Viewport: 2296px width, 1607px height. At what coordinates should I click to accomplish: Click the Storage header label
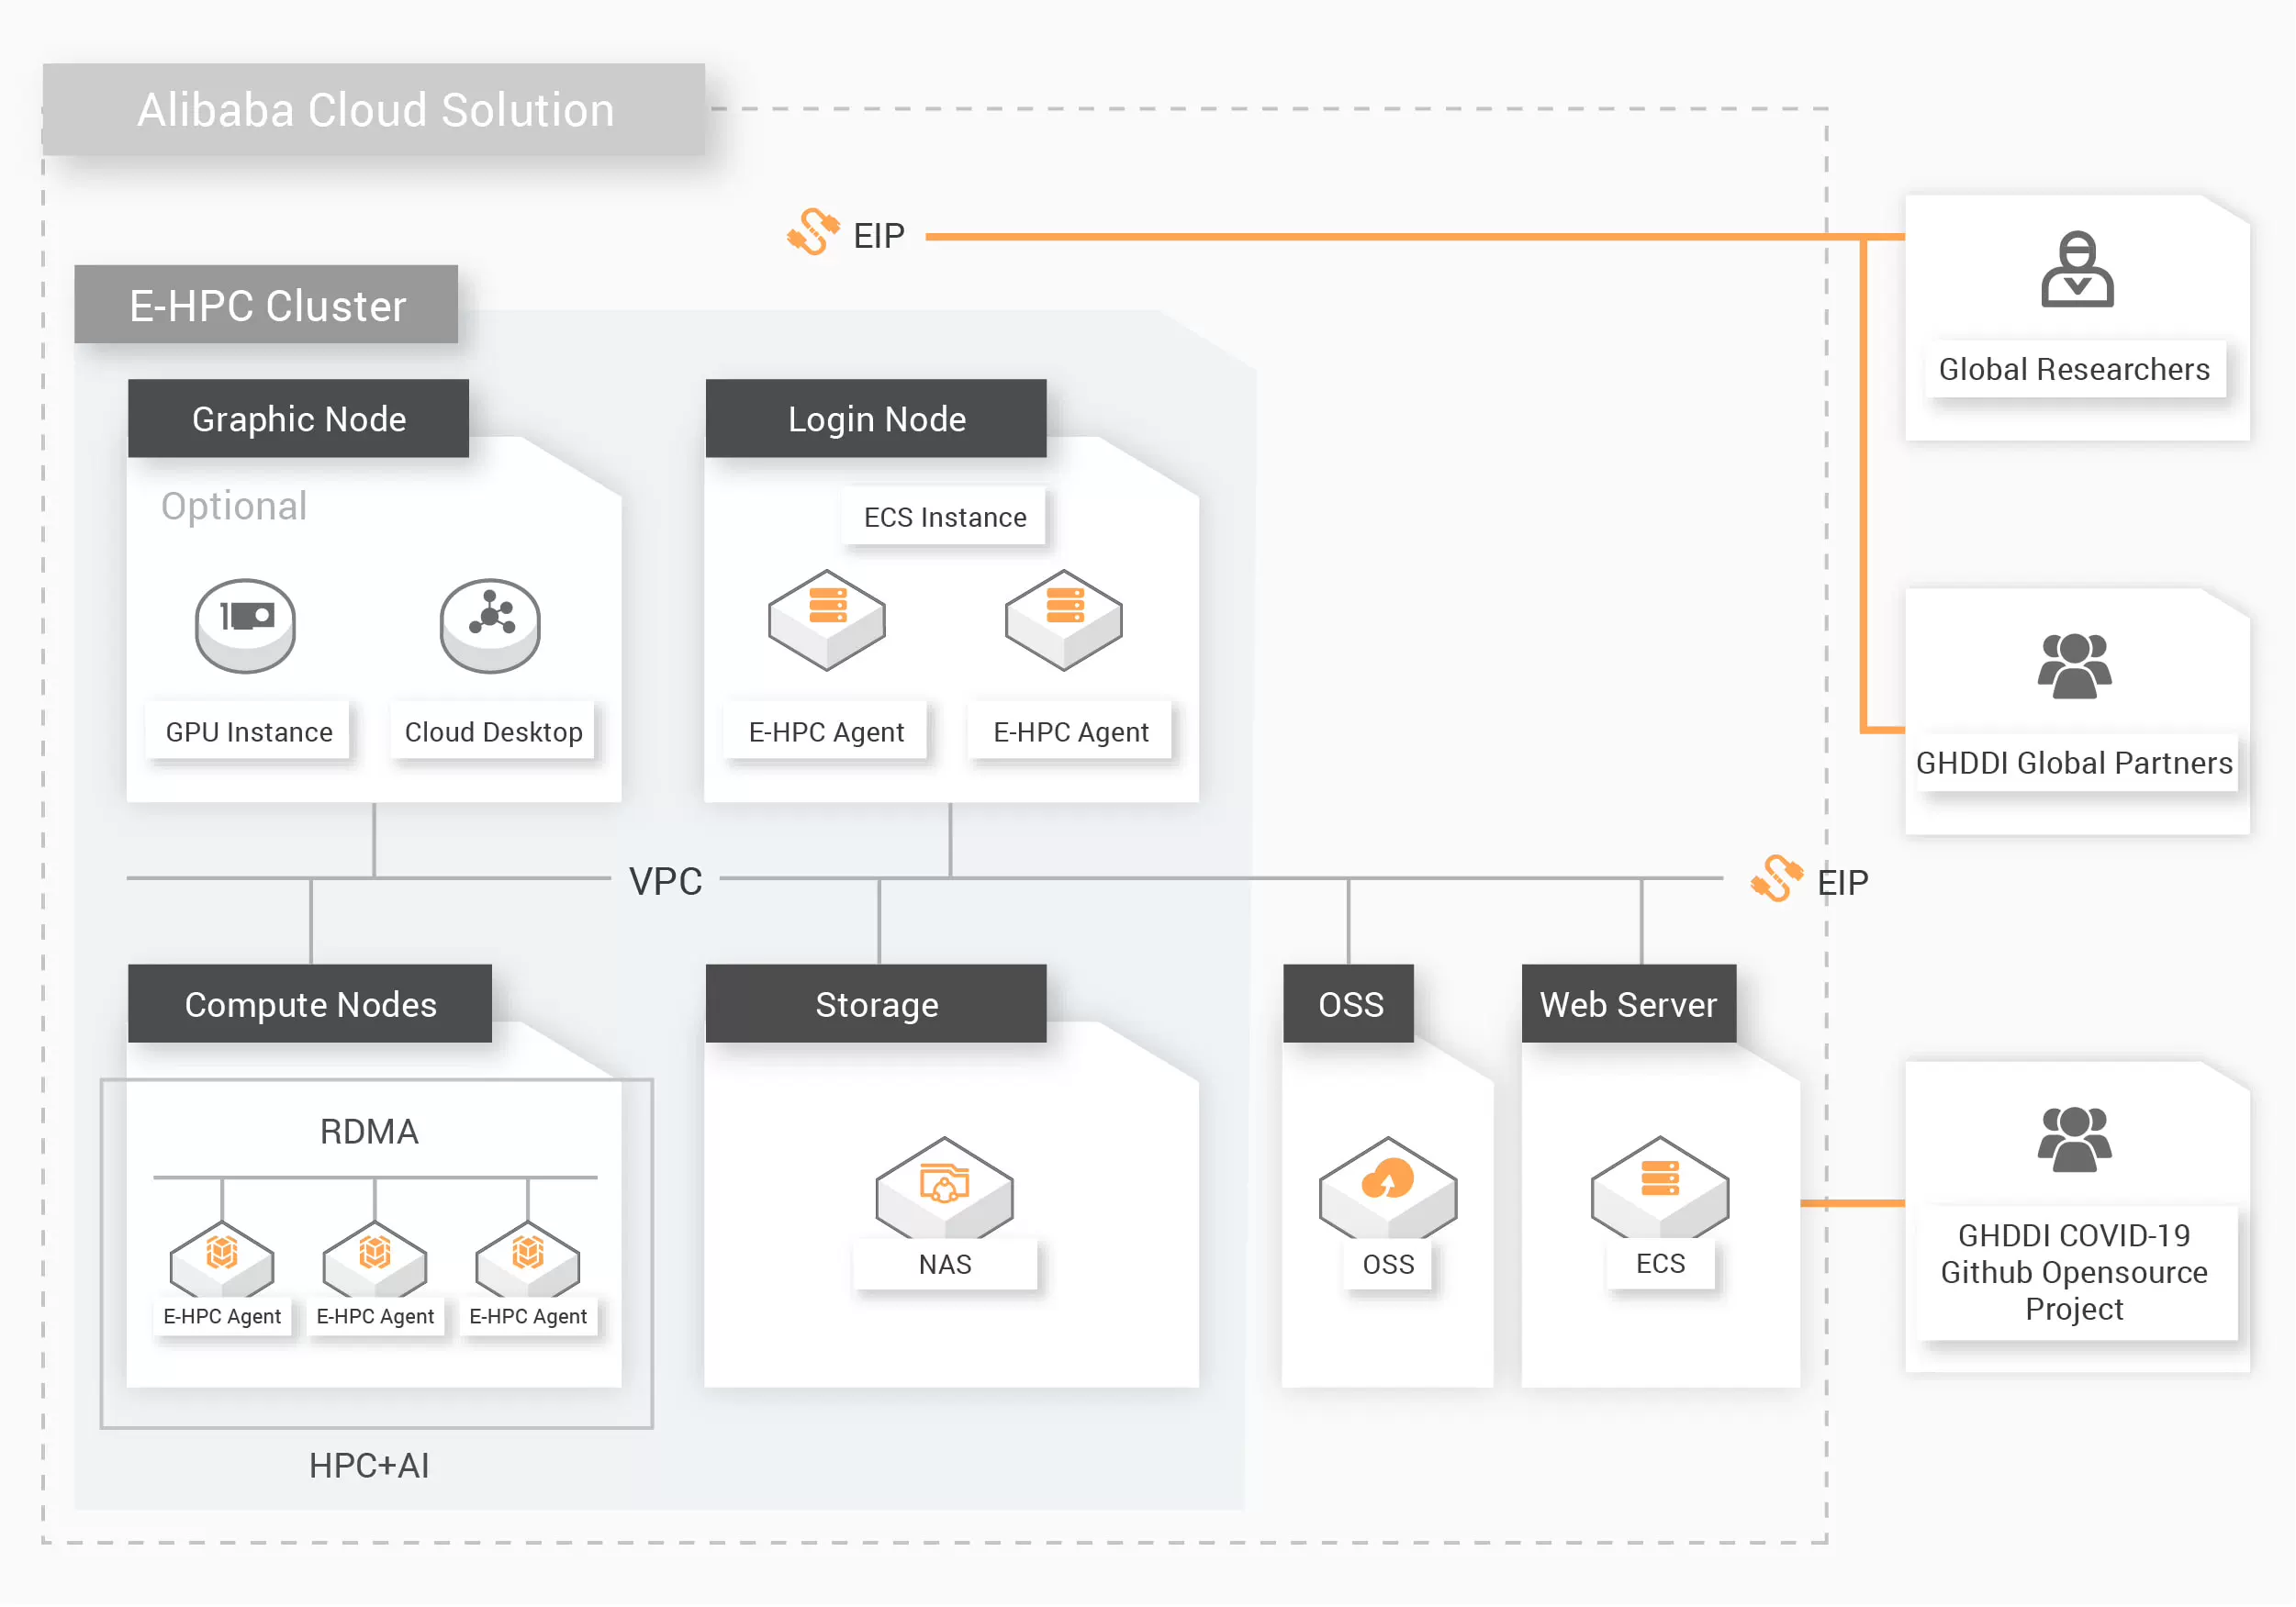pos(876,1005)
